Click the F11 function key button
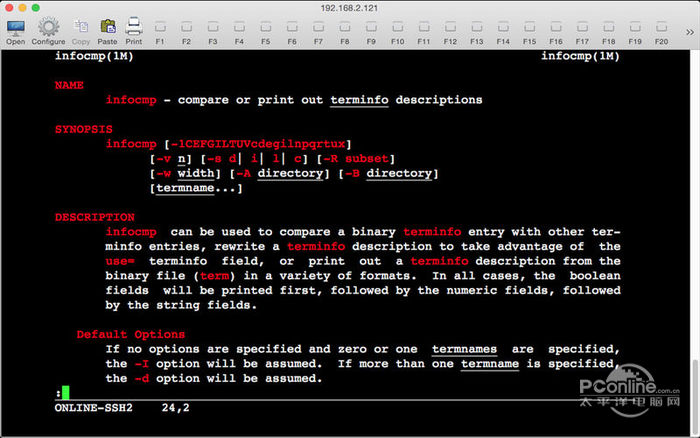Viewport: 700px width, 438px height. [424, 33]
